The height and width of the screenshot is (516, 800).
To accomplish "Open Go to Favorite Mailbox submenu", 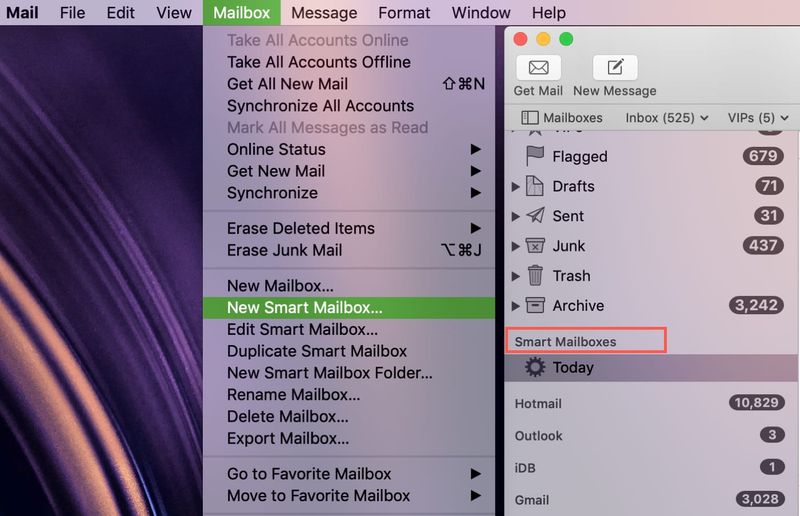I will [349, 474].
